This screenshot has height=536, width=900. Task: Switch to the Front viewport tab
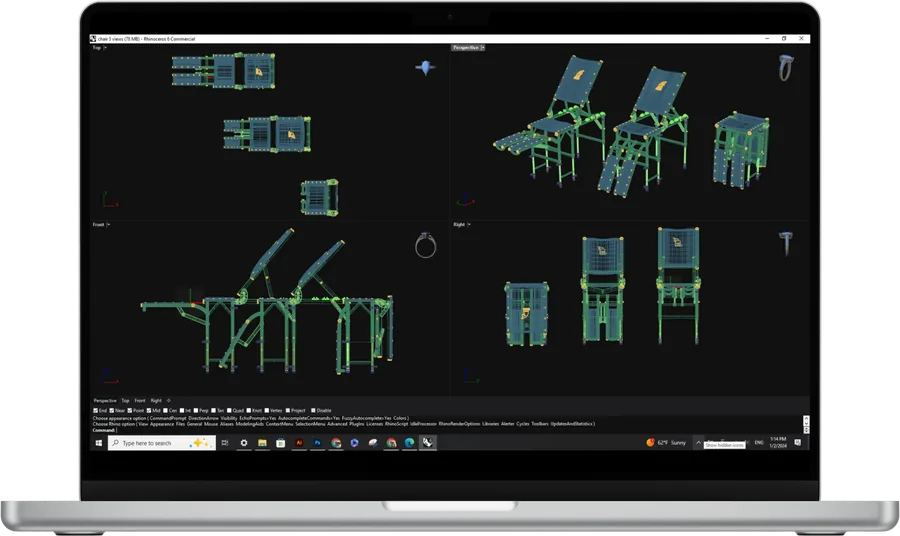point(140,401)
